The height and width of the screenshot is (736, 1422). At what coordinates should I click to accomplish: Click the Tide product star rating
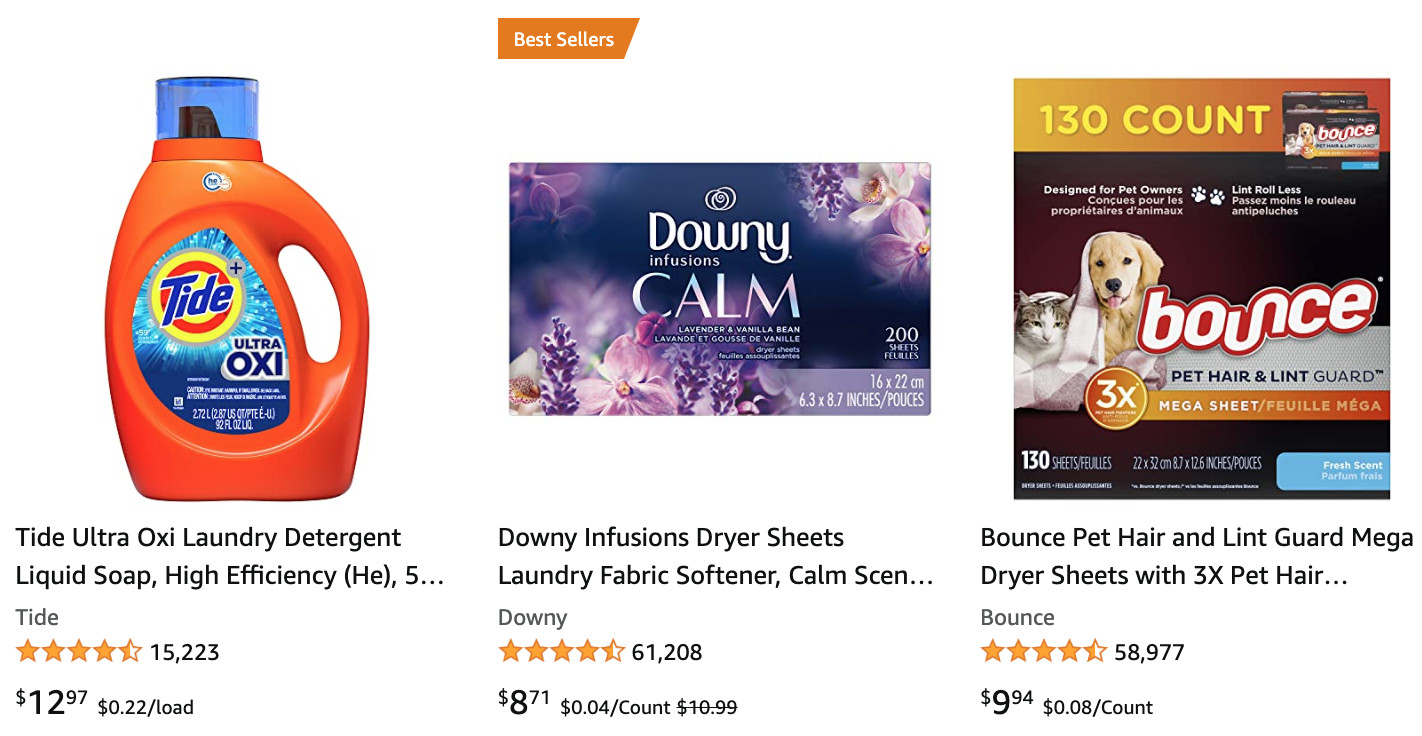click(79, 652)
